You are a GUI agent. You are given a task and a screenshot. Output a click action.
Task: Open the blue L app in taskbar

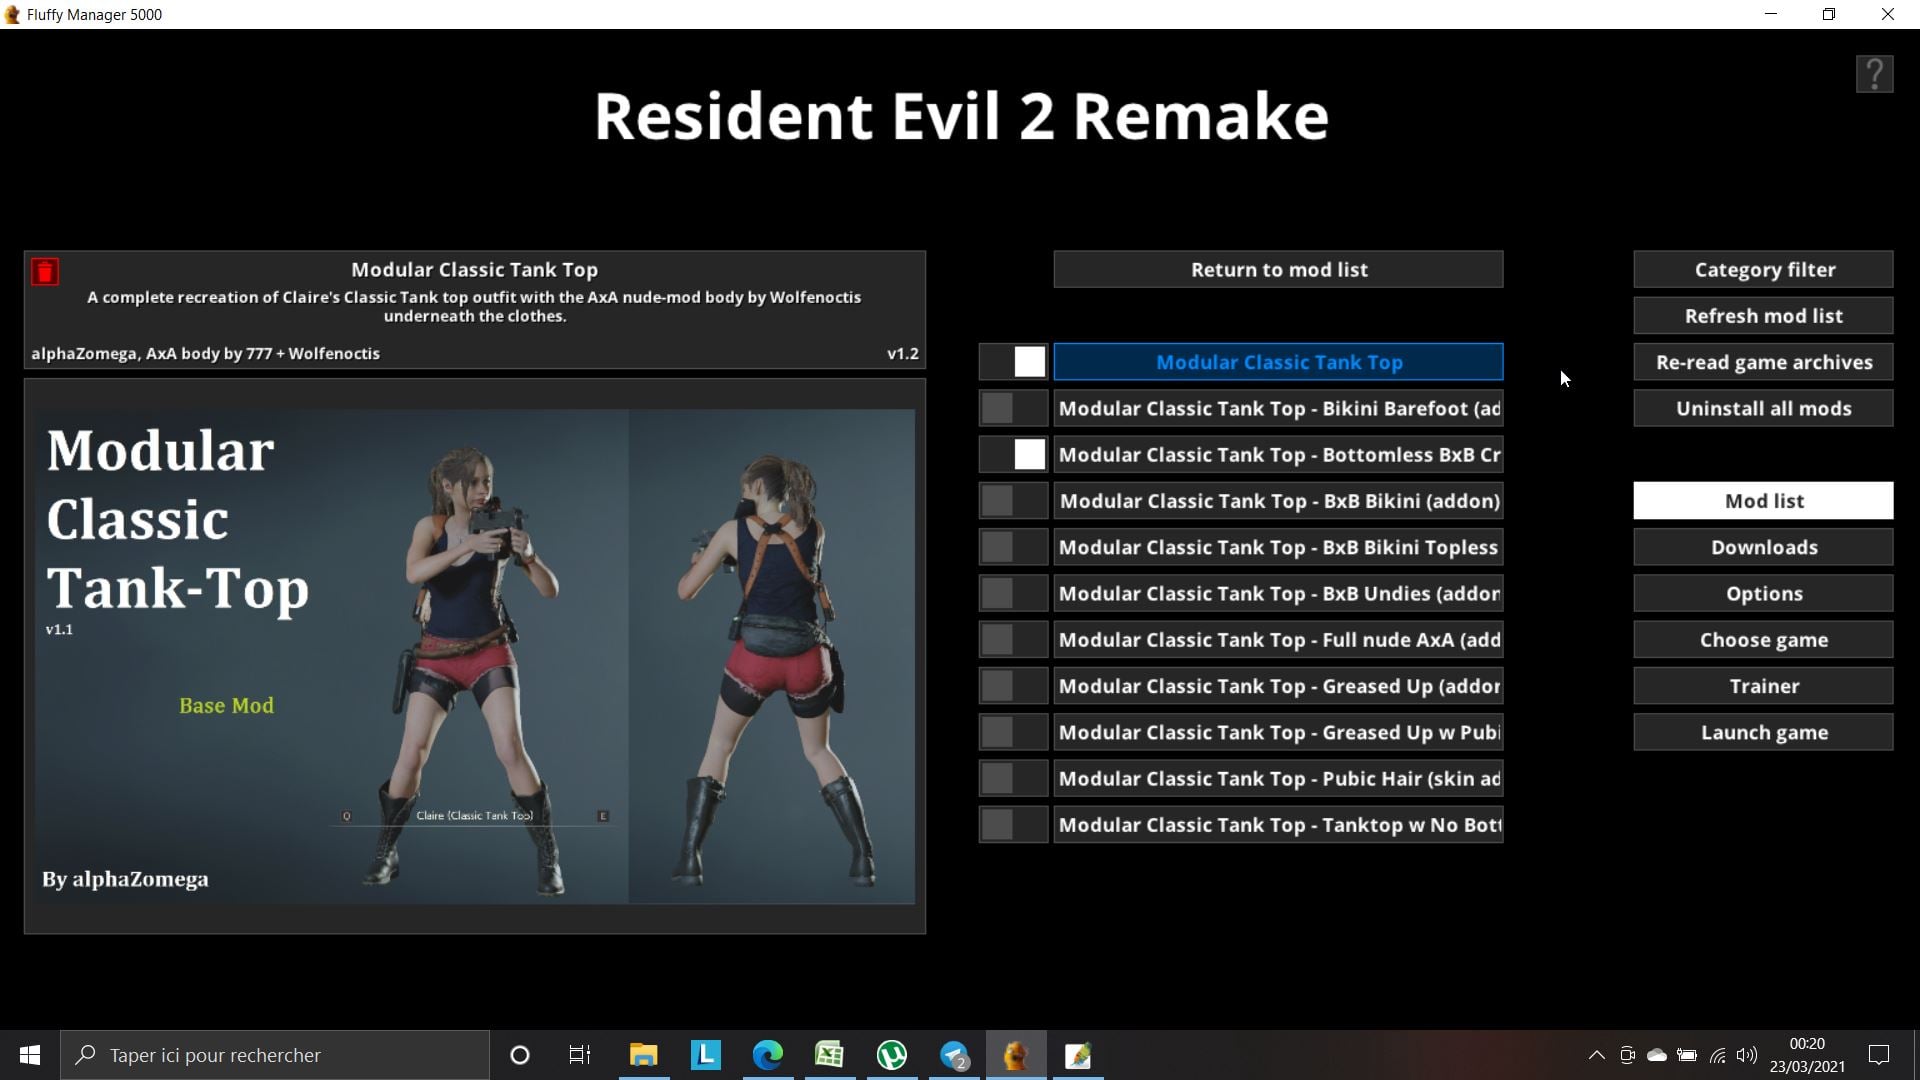point(705,1055)
